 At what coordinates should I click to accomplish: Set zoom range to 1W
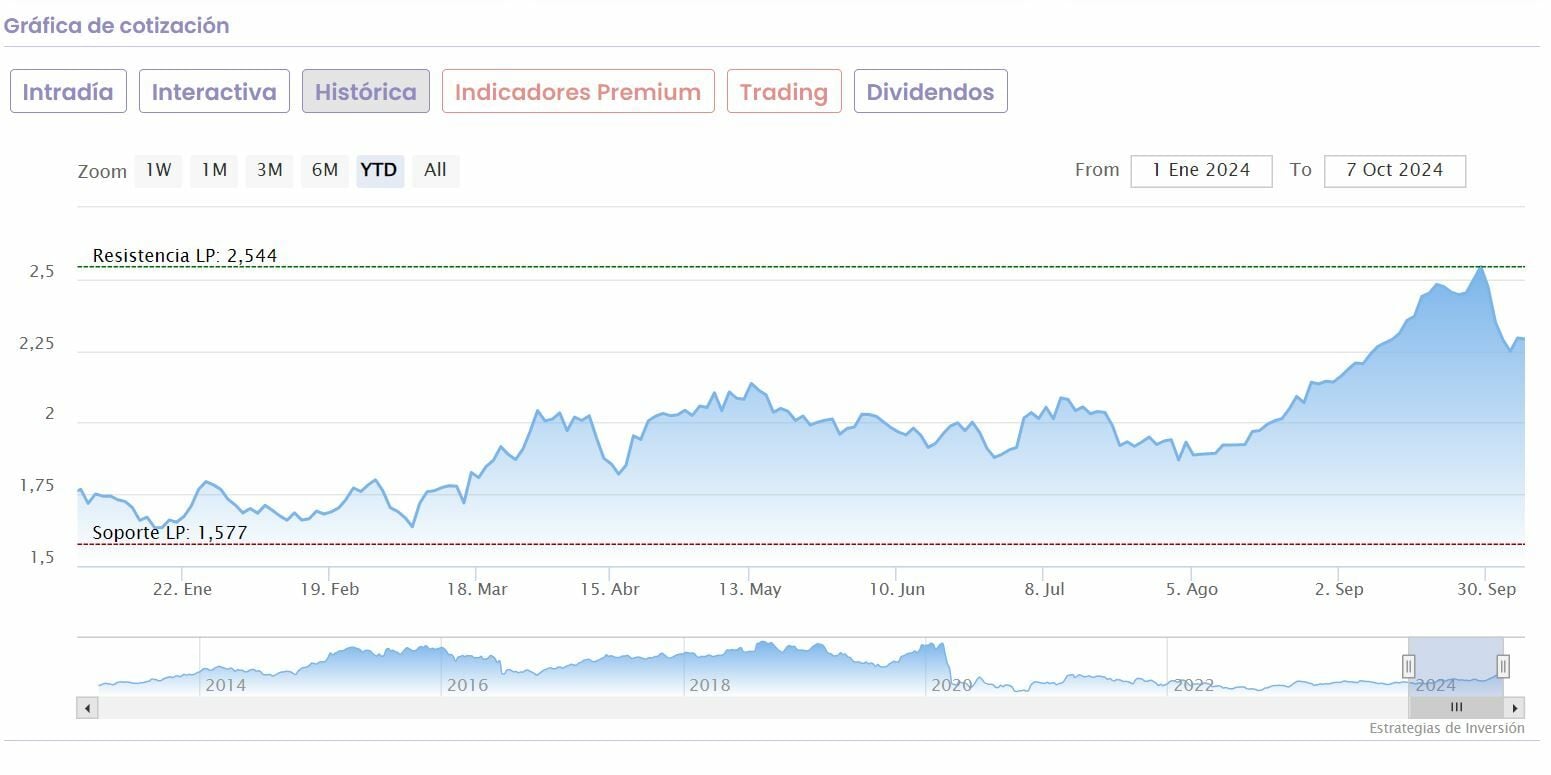point(158,170)
